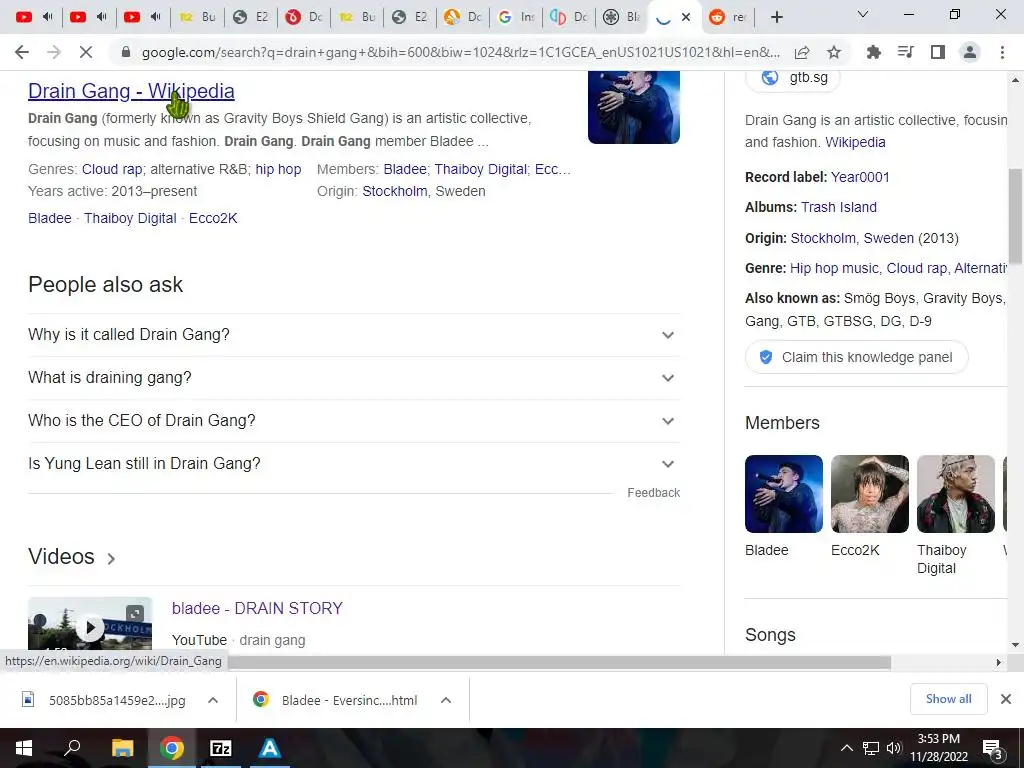Open Wikipedia link in knowledge panel

pyautogui.click(x=855, y=142)
